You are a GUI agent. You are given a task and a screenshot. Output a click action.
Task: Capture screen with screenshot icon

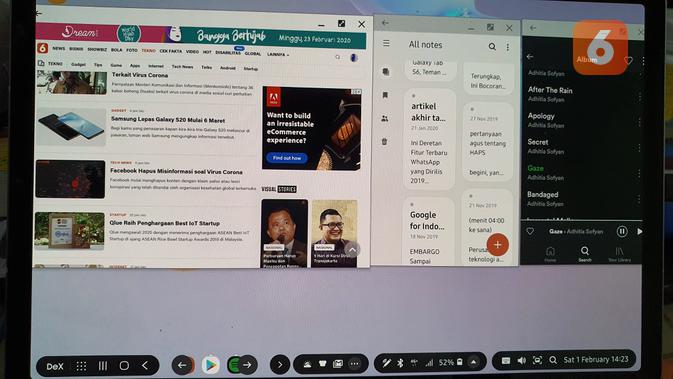[x=537, y=360]
